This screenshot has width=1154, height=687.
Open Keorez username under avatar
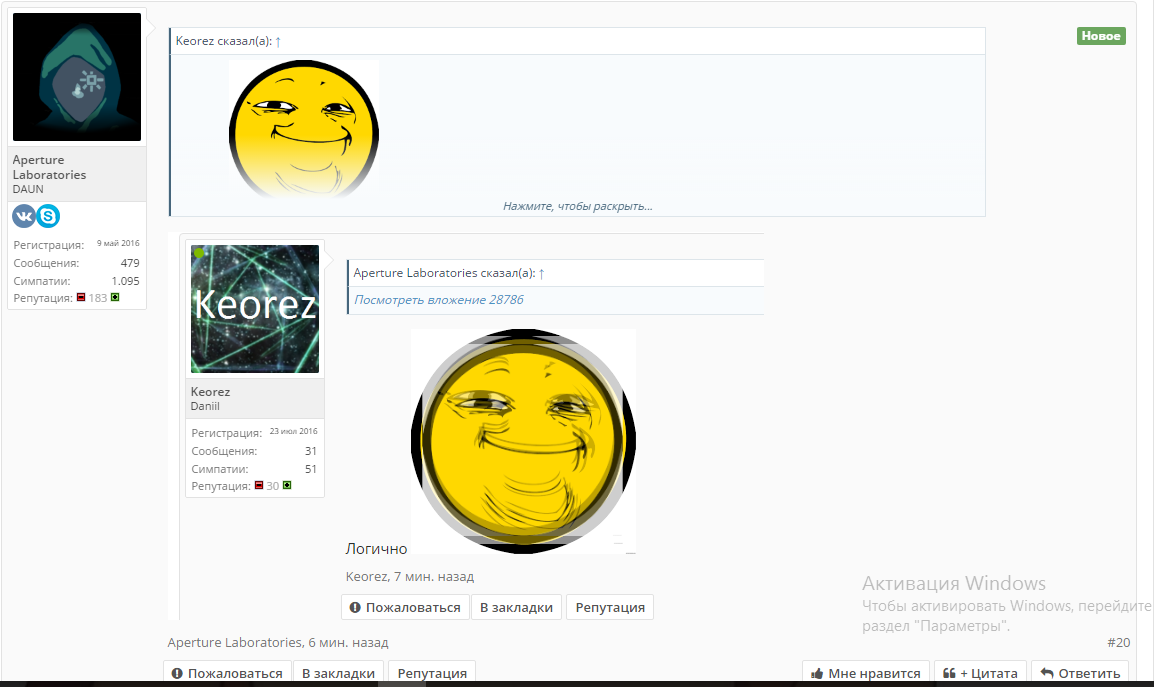pyautogui.click(x=210, y=392)
